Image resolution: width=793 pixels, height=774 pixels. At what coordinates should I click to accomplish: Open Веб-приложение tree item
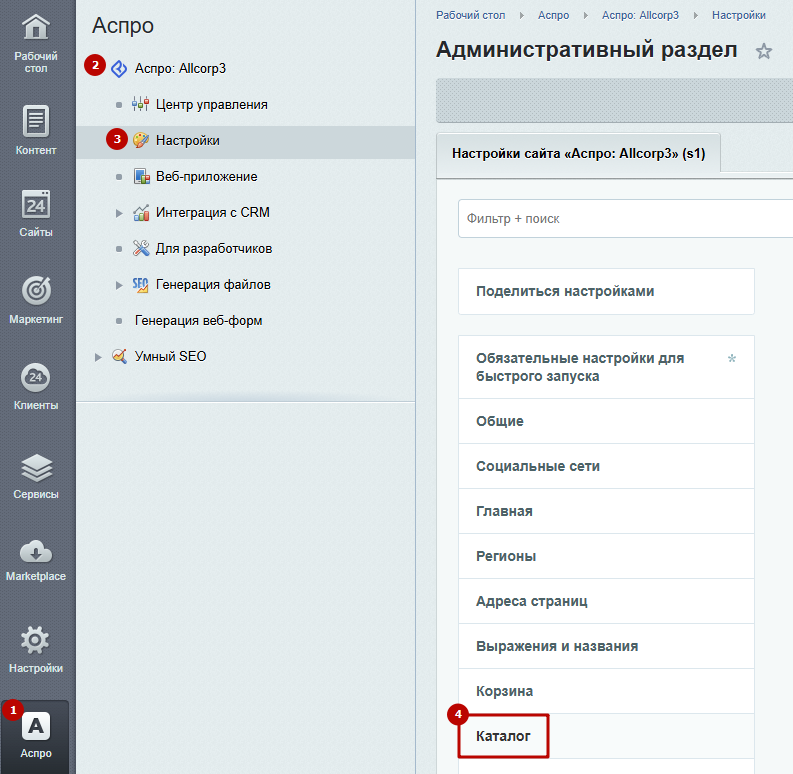(x=206, y=176)
